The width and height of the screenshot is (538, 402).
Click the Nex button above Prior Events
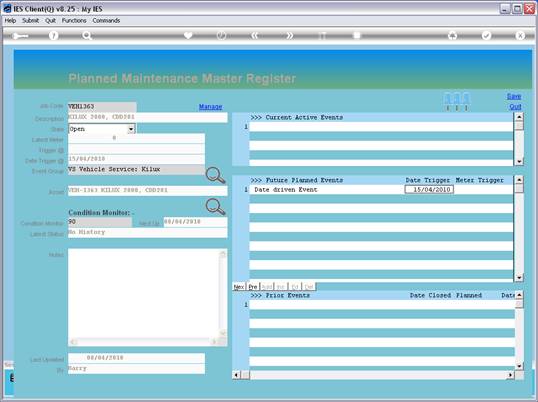[239, 287]
